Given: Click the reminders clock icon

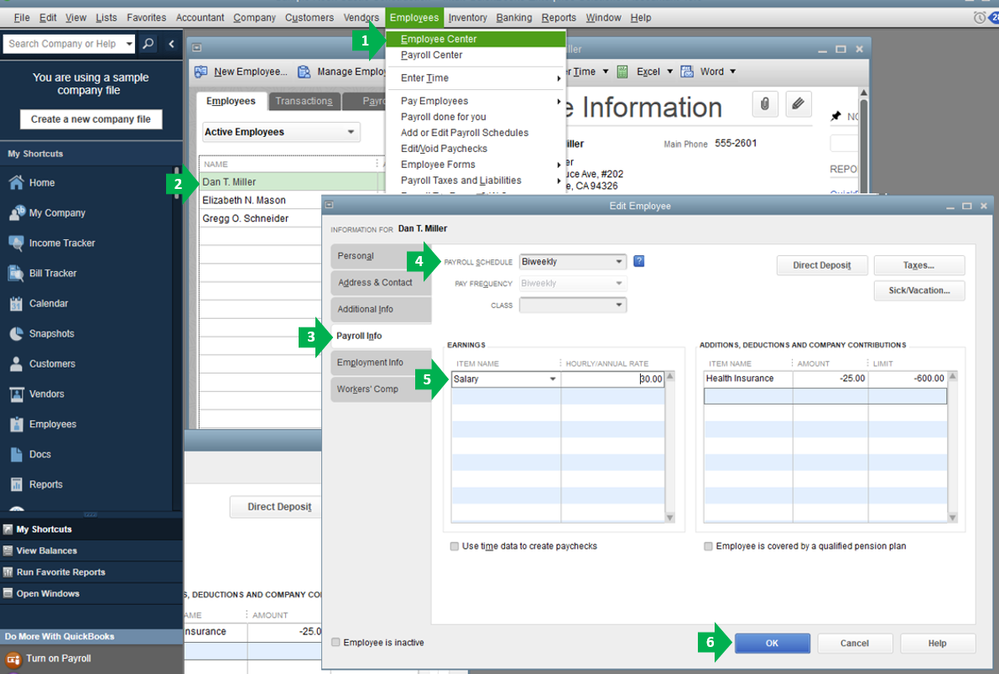Looking at the screenshot, I should coord(980,18).
